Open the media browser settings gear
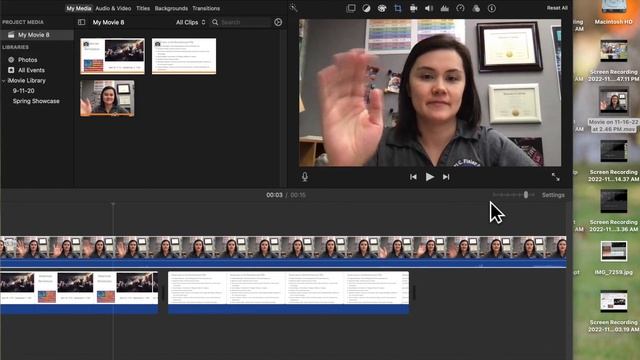 coord(278,22)
